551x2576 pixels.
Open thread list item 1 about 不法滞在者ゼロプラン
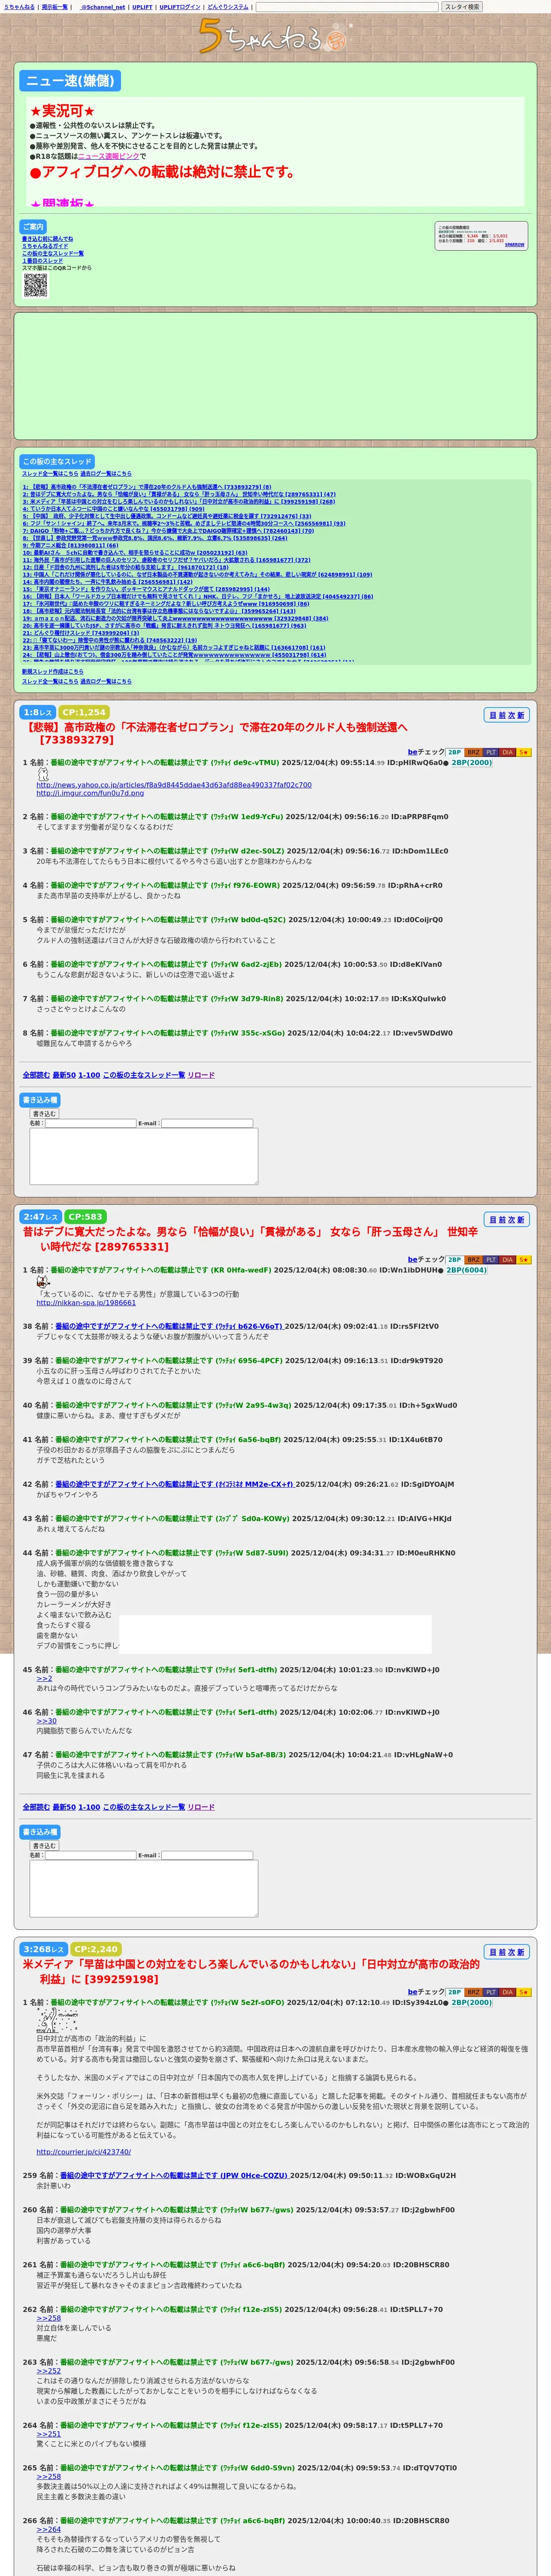click(x=147, y=487)
